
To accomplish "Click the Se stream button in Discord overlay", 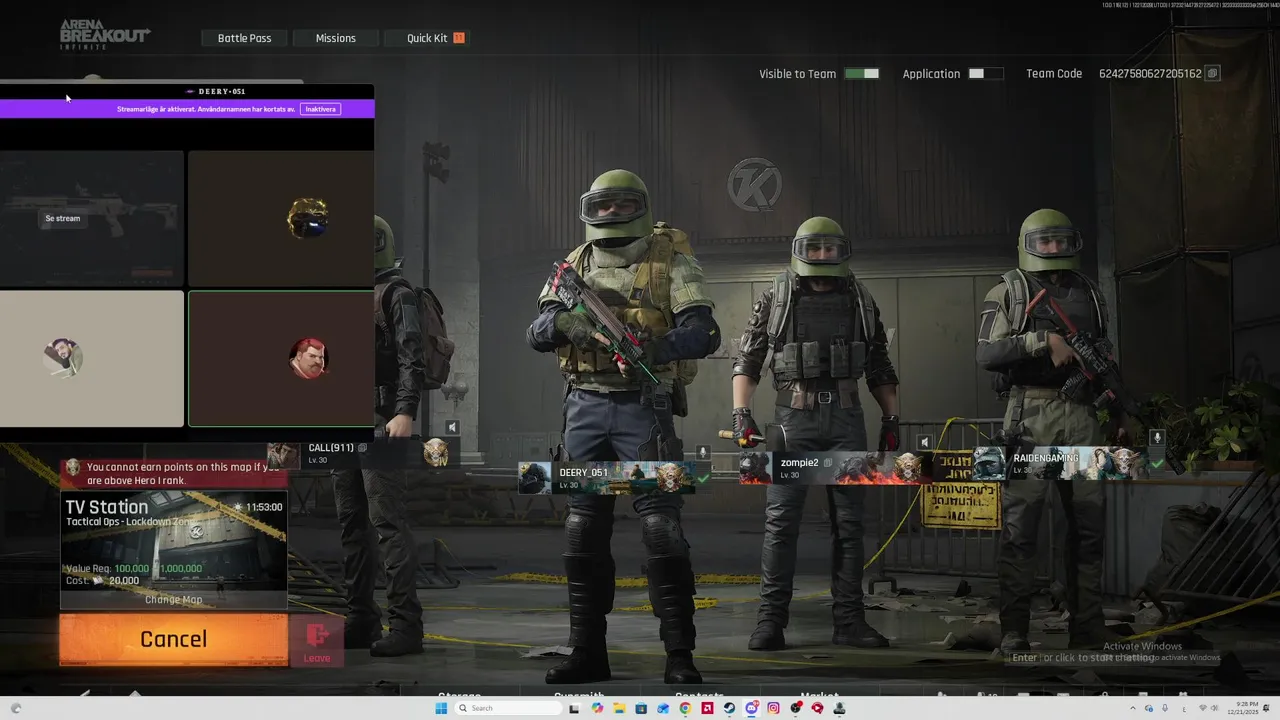I will (x=62, y=218).
